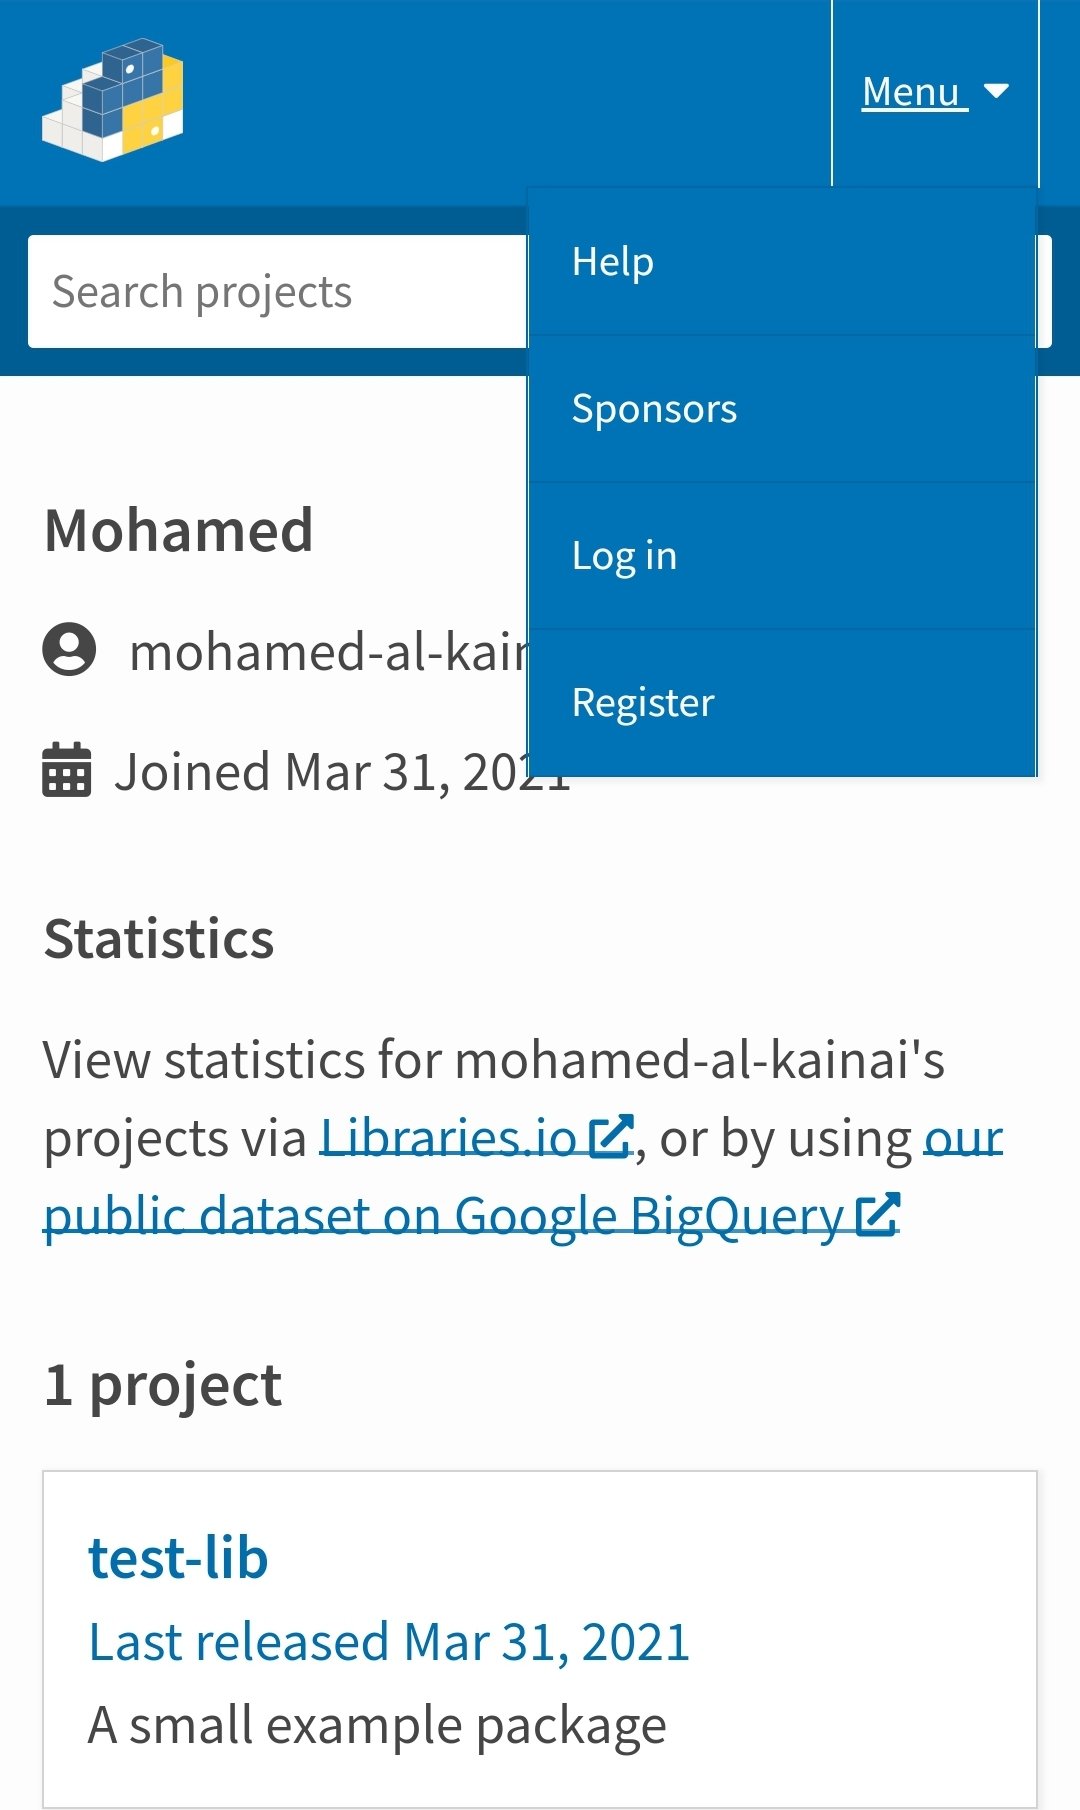This screenshot has height=1810, width=1080.
Task: Open Help from the menu
Action: (613, 262)
